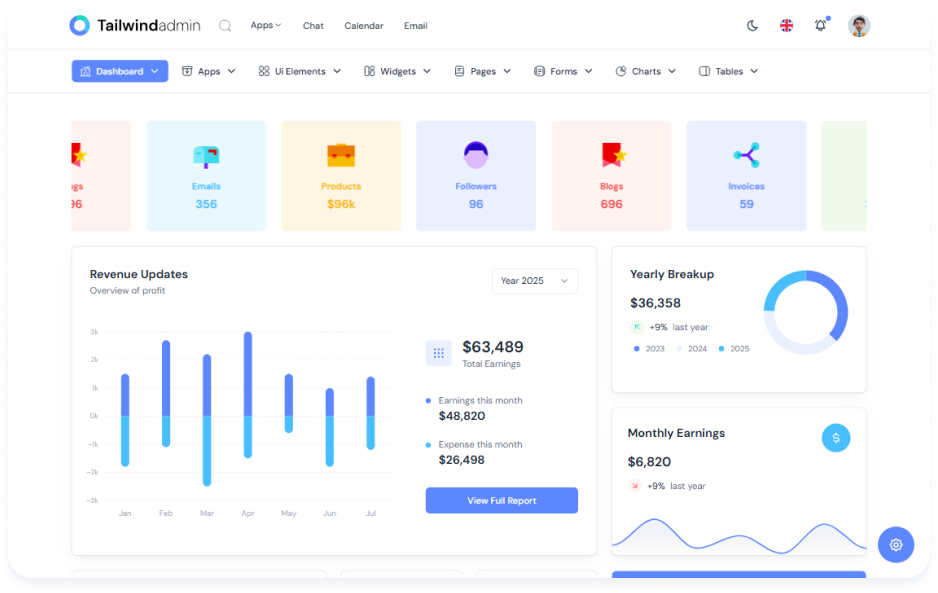Viewport: 938px width, 593px height.
Task: Click the View Full Report button
Action: 501,500
